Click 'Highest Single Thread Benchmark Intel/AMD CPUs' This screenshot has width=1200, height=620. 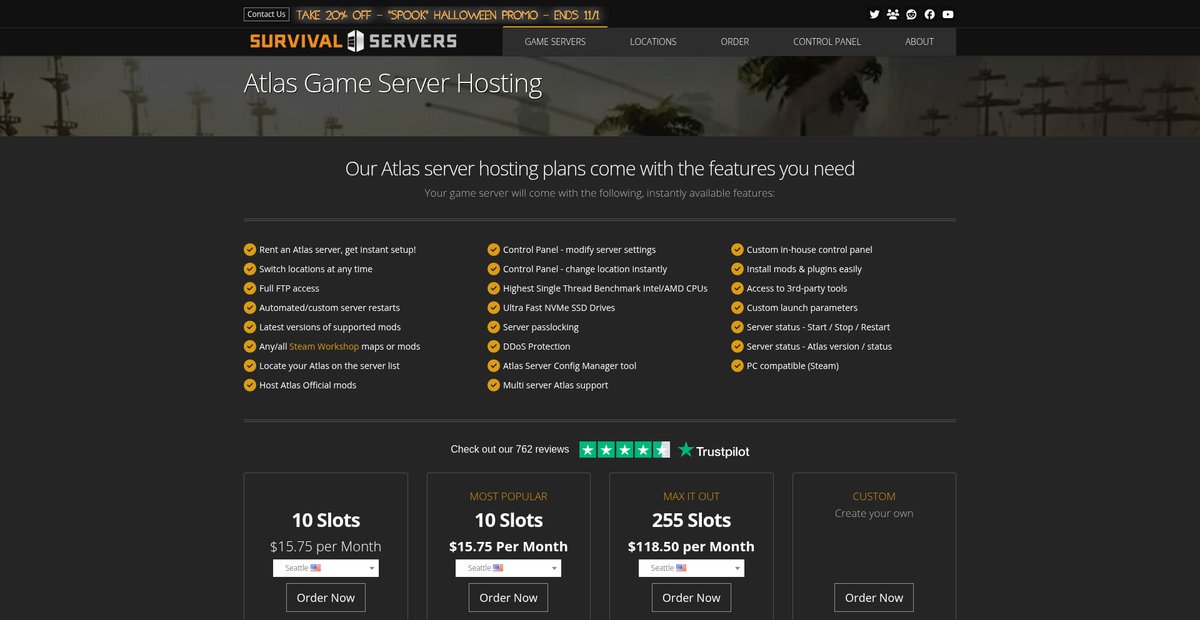[x=605, y=288]
